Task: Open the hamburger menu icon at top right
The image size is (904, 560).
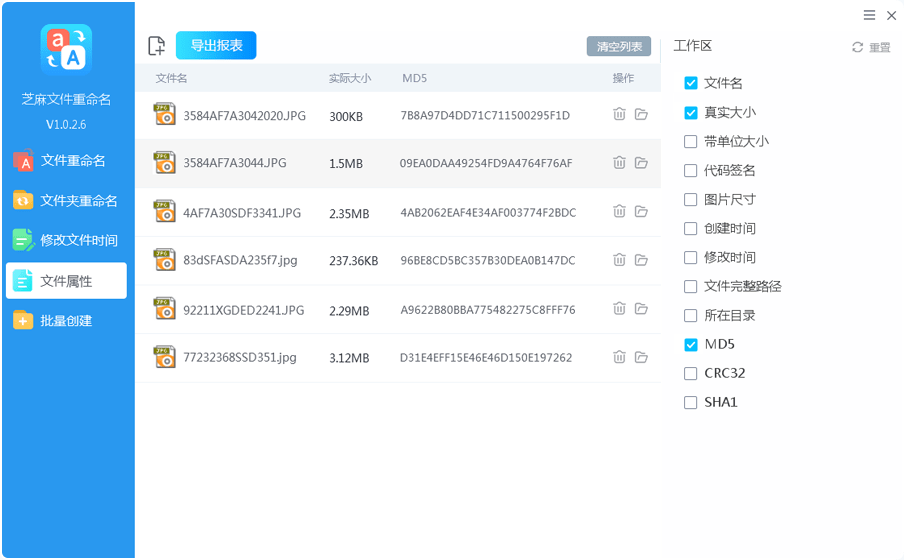Action: click(x=869, y=15)
